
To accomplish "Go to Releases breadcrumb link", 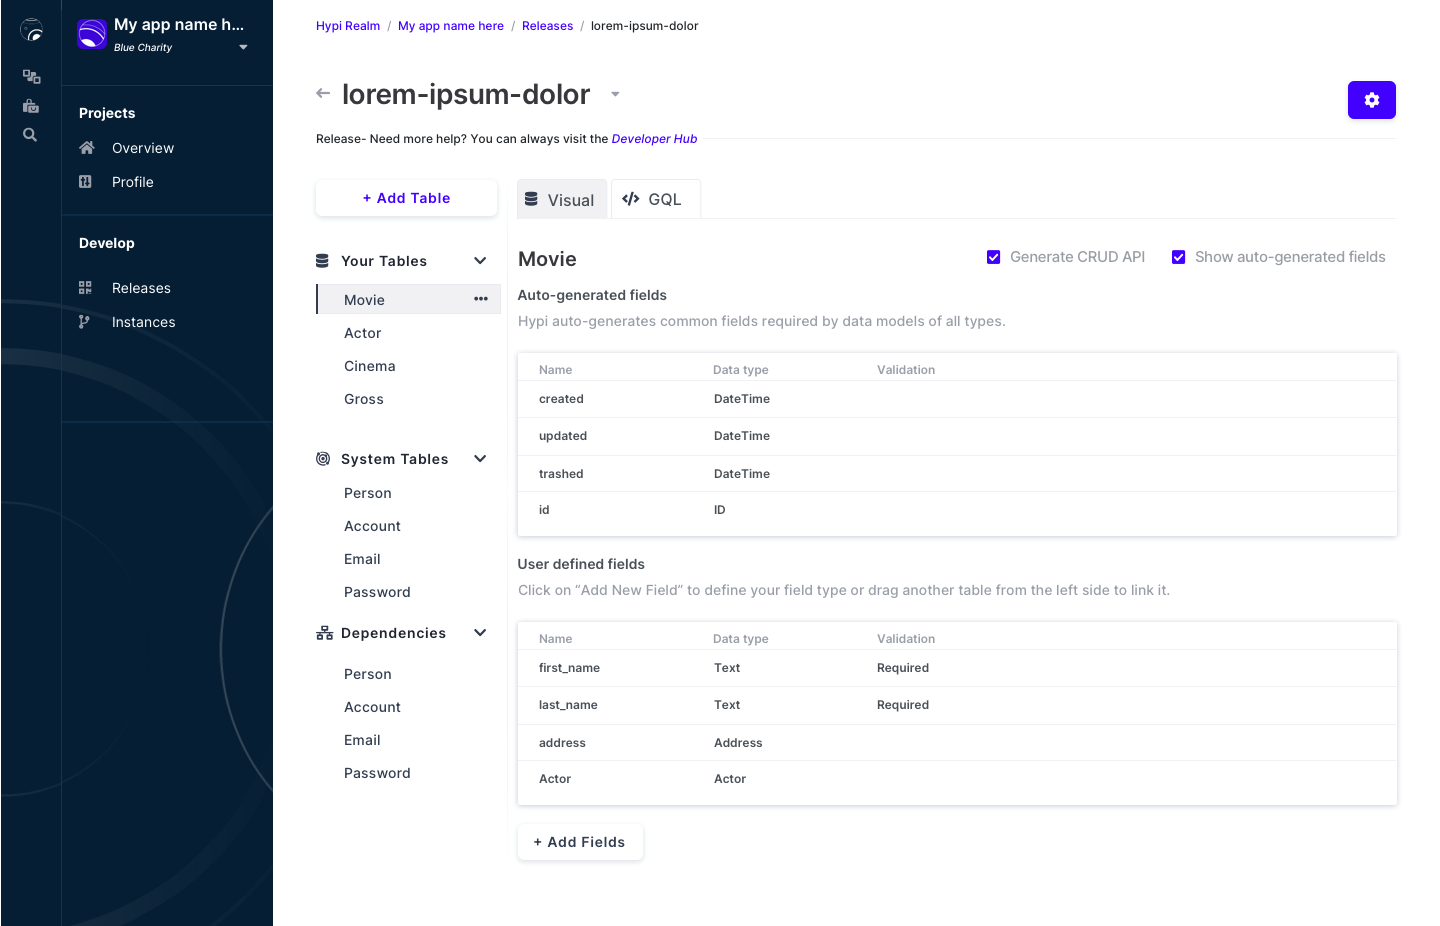I will pos(547,26).
